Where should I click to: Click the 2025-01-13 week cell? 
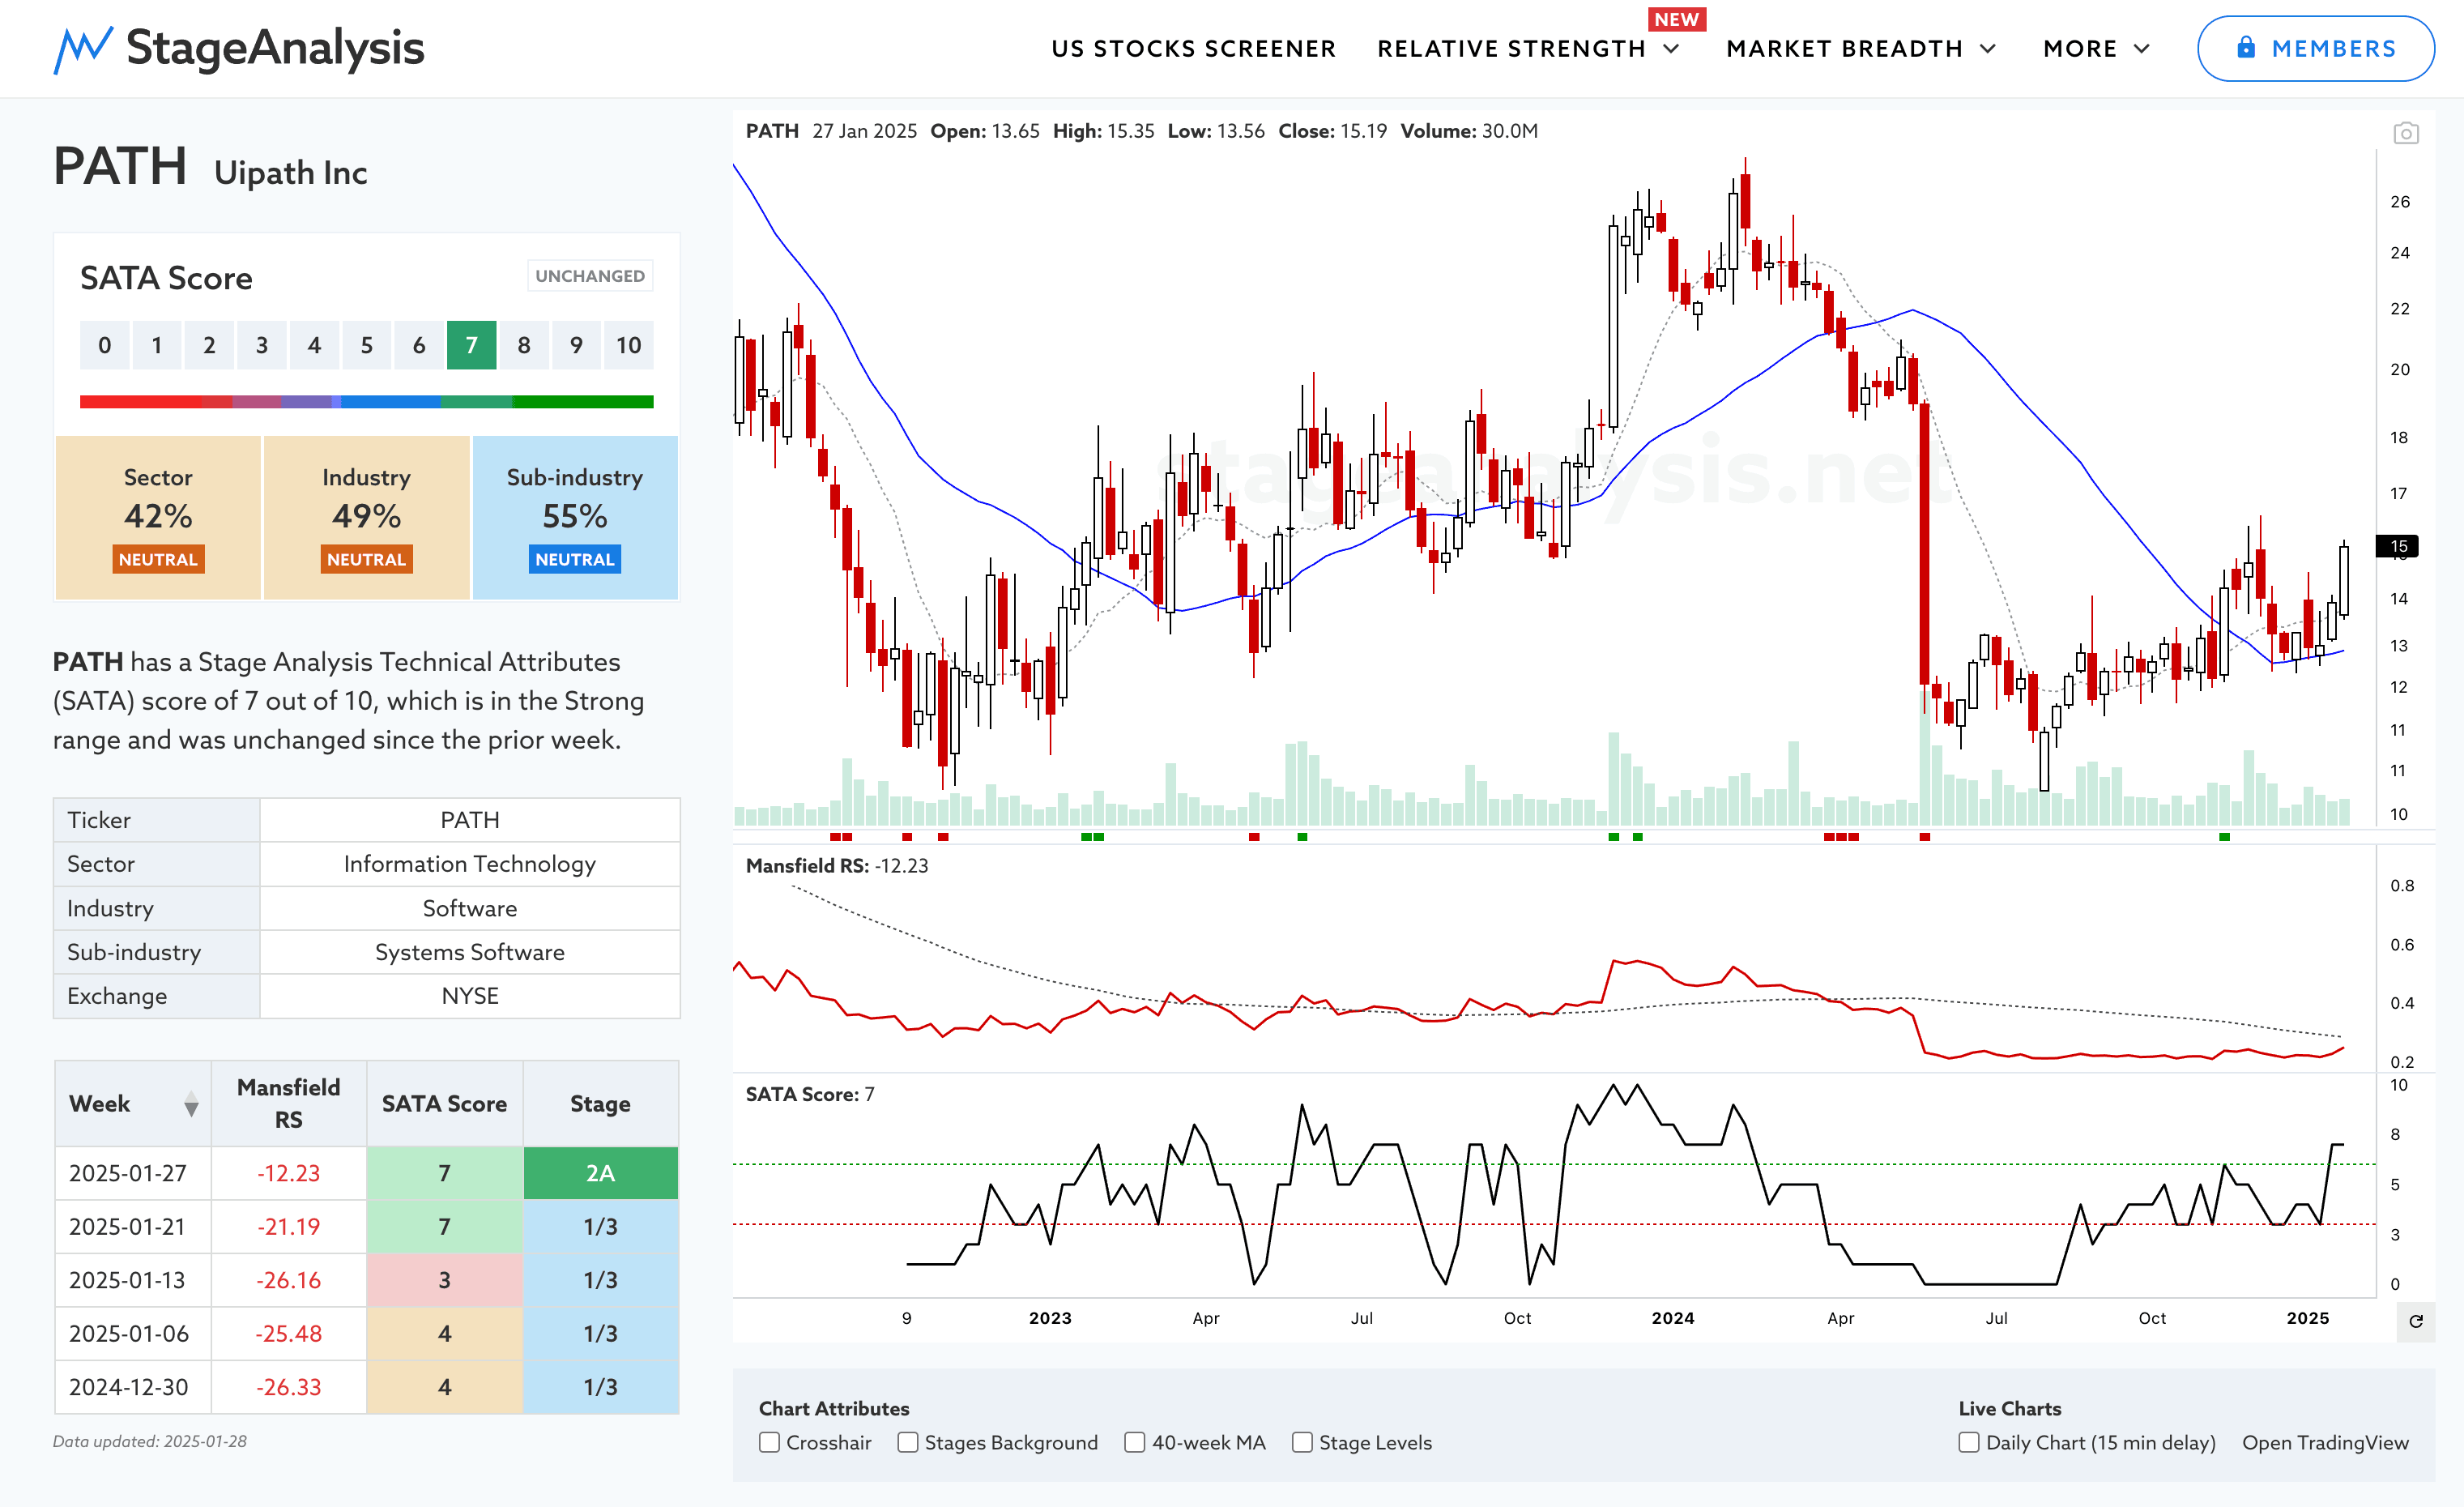[x=132, y=1280]
